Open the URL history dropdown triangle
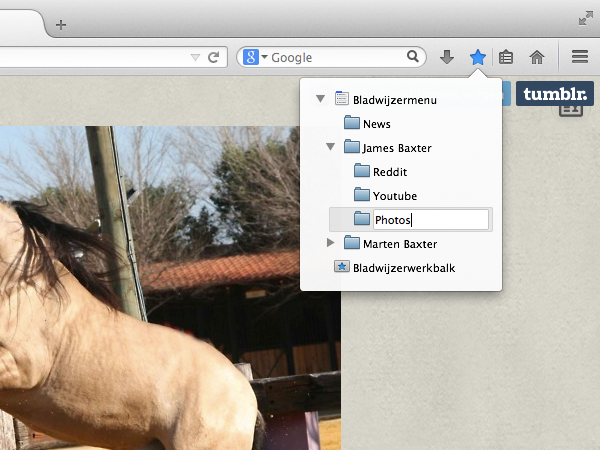The image size is (600, 450). coord(195,58)
